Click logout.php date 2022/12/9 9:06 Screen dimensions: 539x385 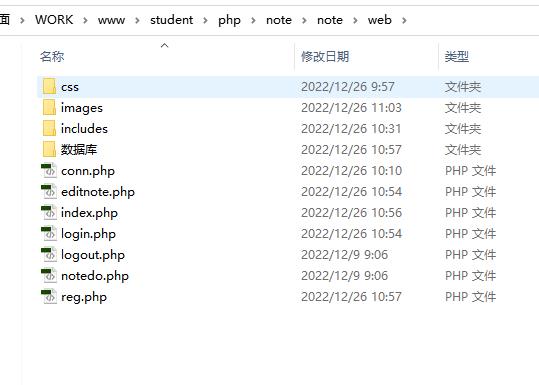point(344,254)
